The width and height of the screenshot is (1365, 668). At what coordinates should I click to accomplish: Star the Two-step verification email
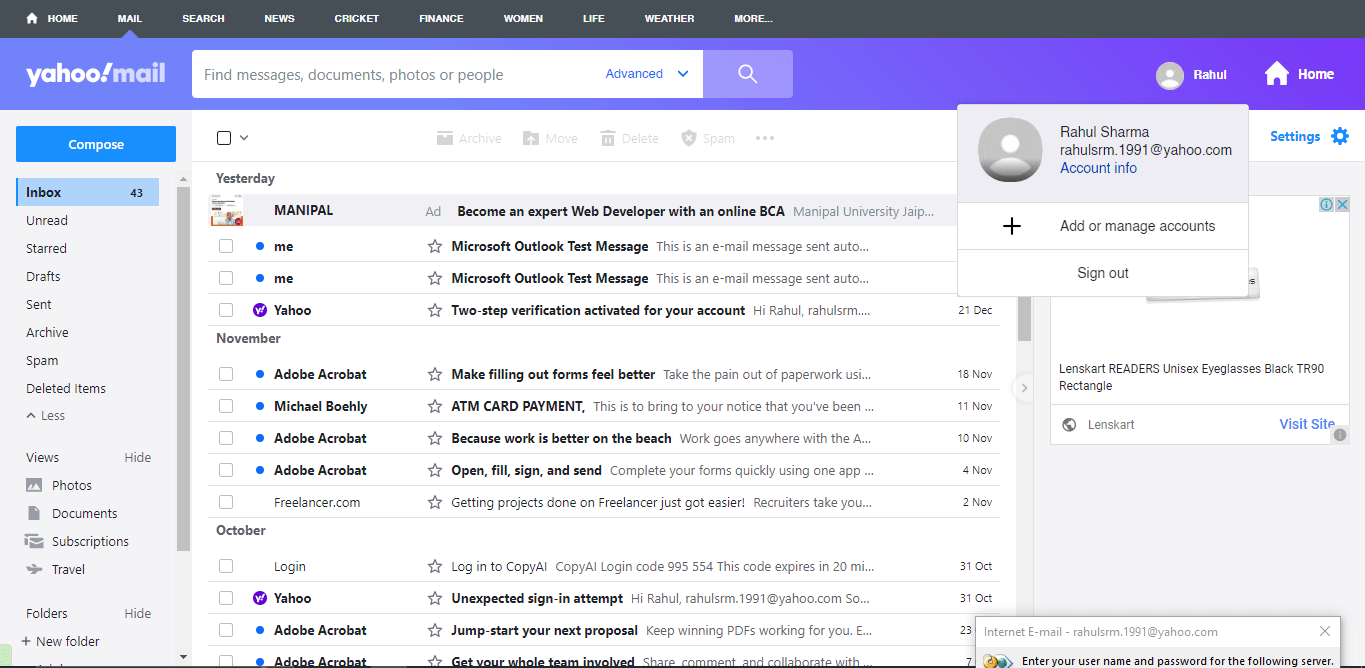pos(435,310)
